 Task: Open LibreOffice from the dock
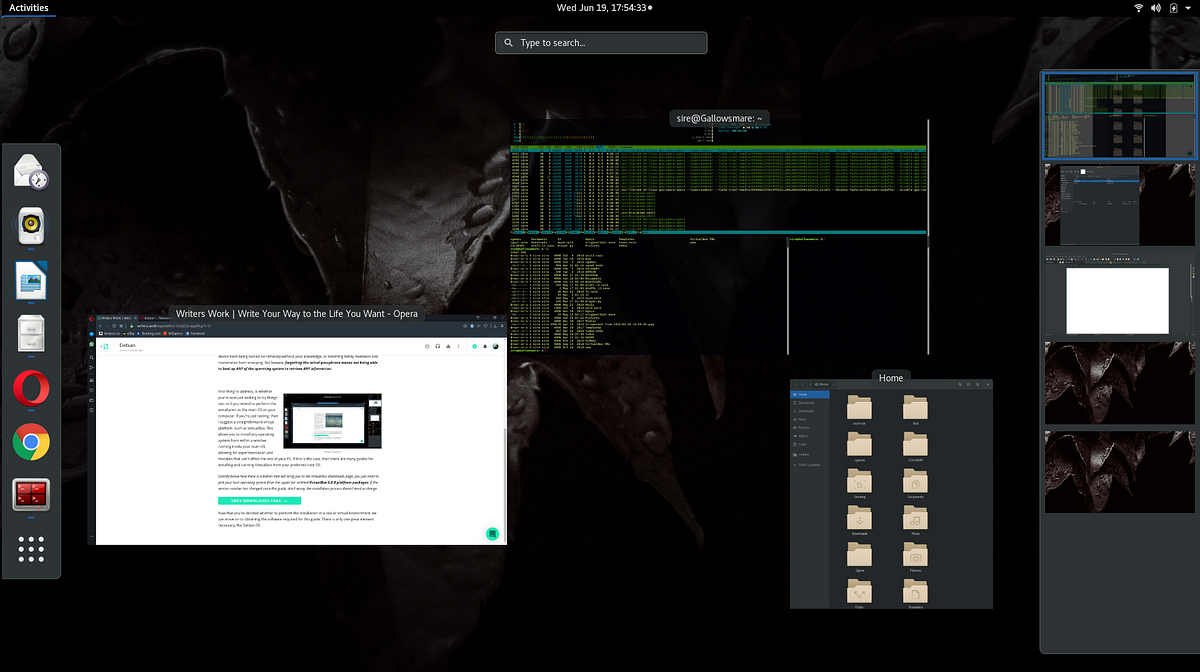coord(30,281)
